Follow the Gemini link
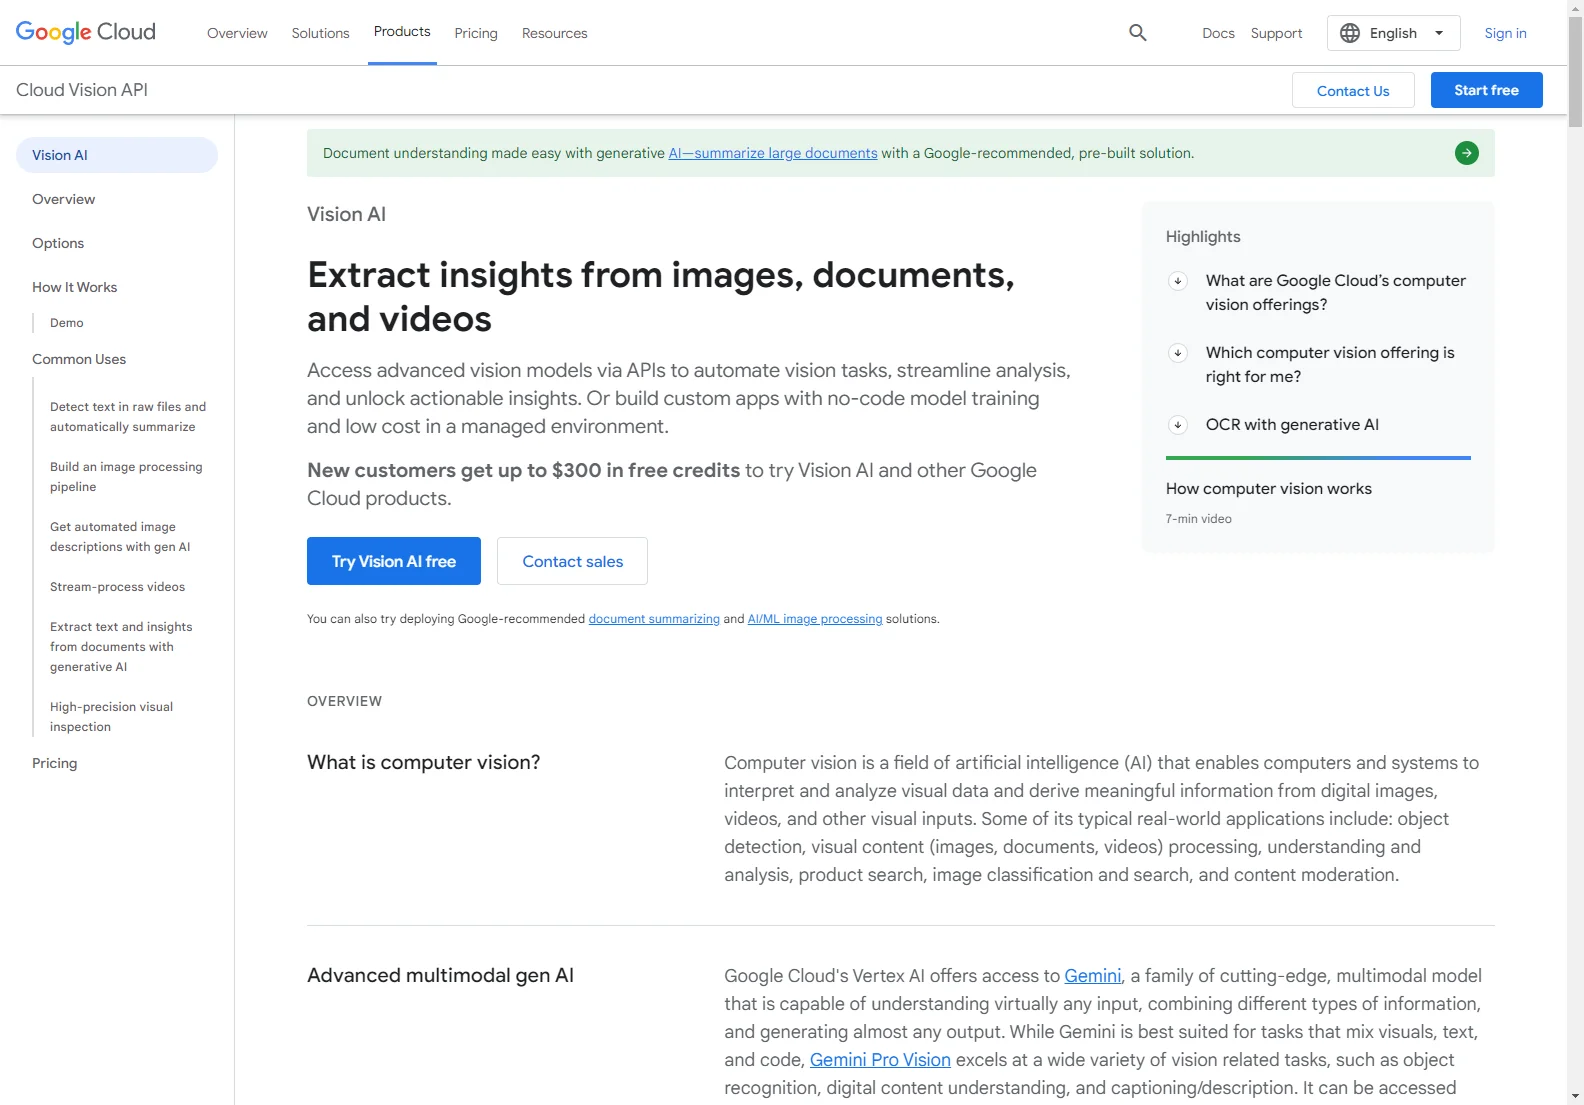Image resolution: width=1584 pixels, height=1105 pixels. point(1092,976)
